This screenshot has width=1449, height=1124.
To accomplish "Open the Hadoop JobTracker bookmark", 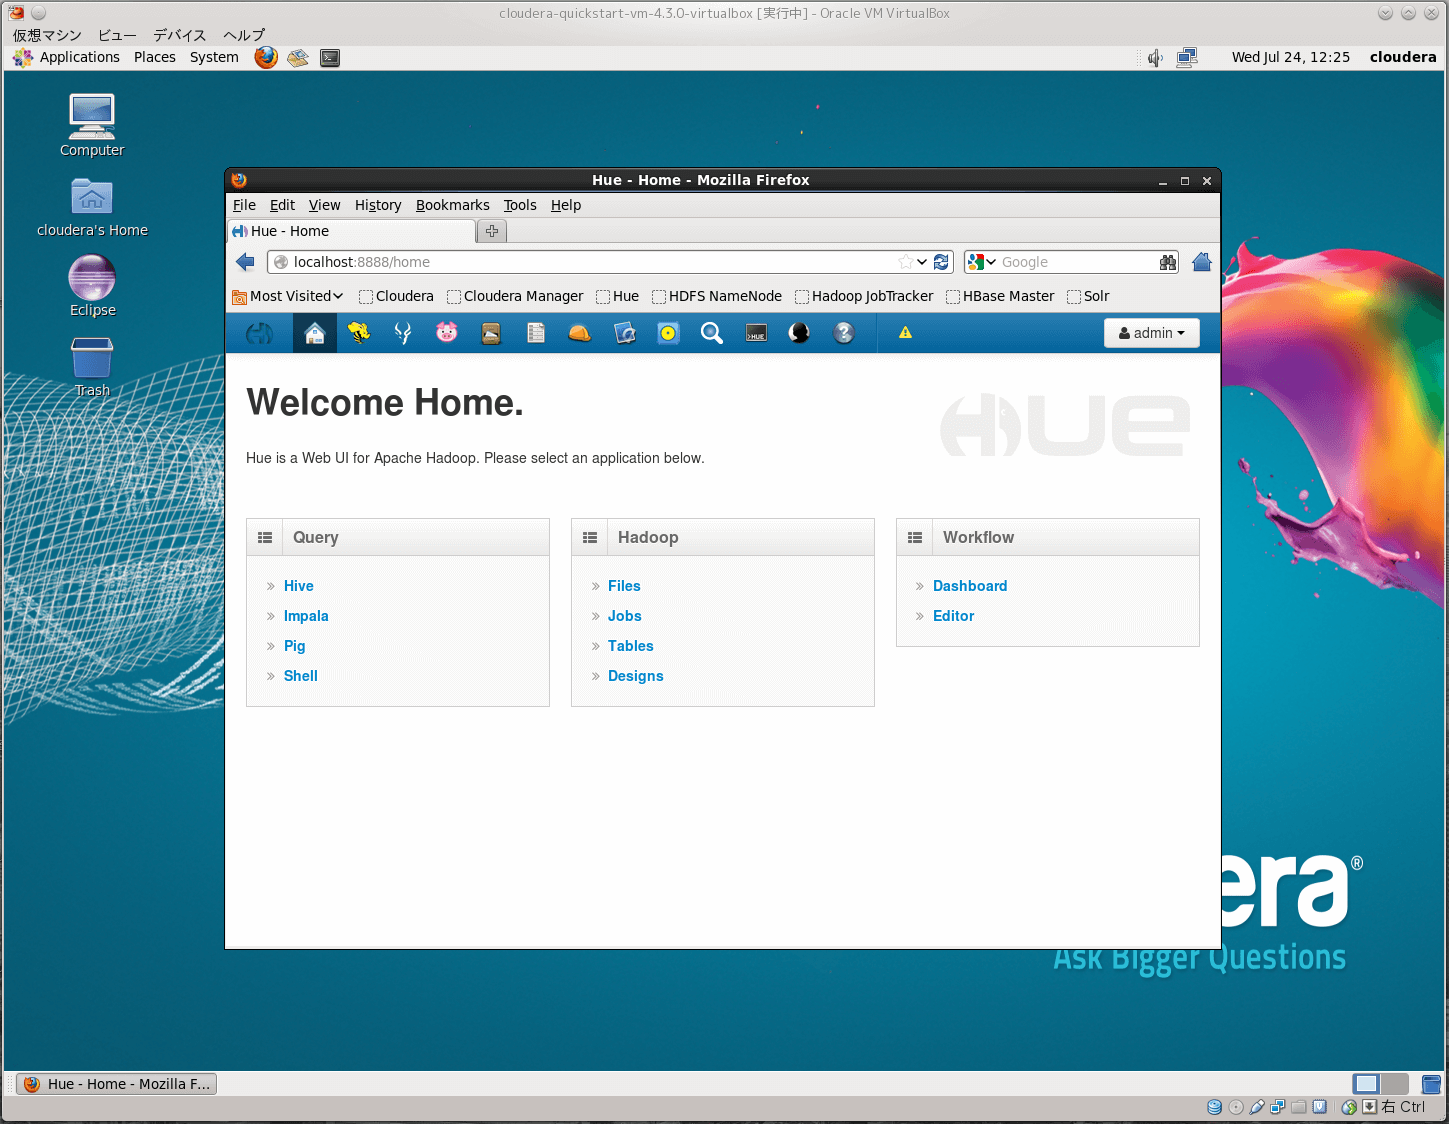I will [x=864, y=296].
